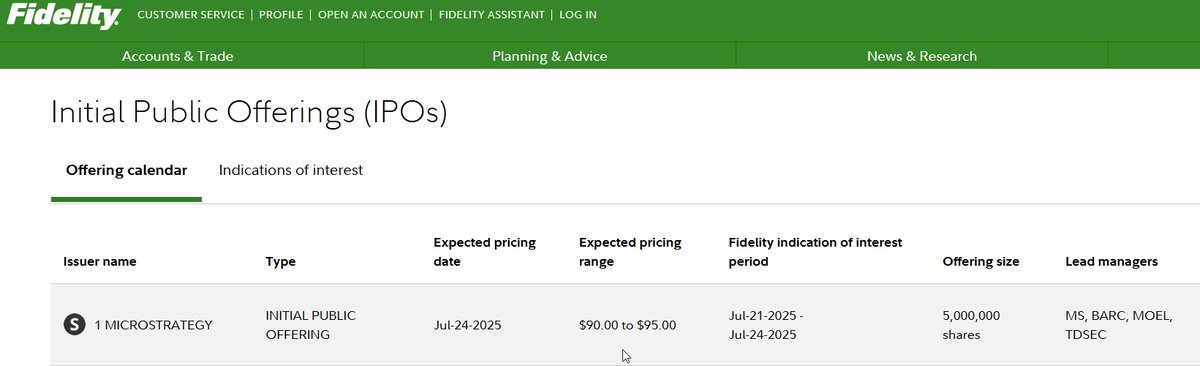Viewport: 1200px width, 366px height.
Task: Click the Fidelity logo
Action: pos(62,15)
